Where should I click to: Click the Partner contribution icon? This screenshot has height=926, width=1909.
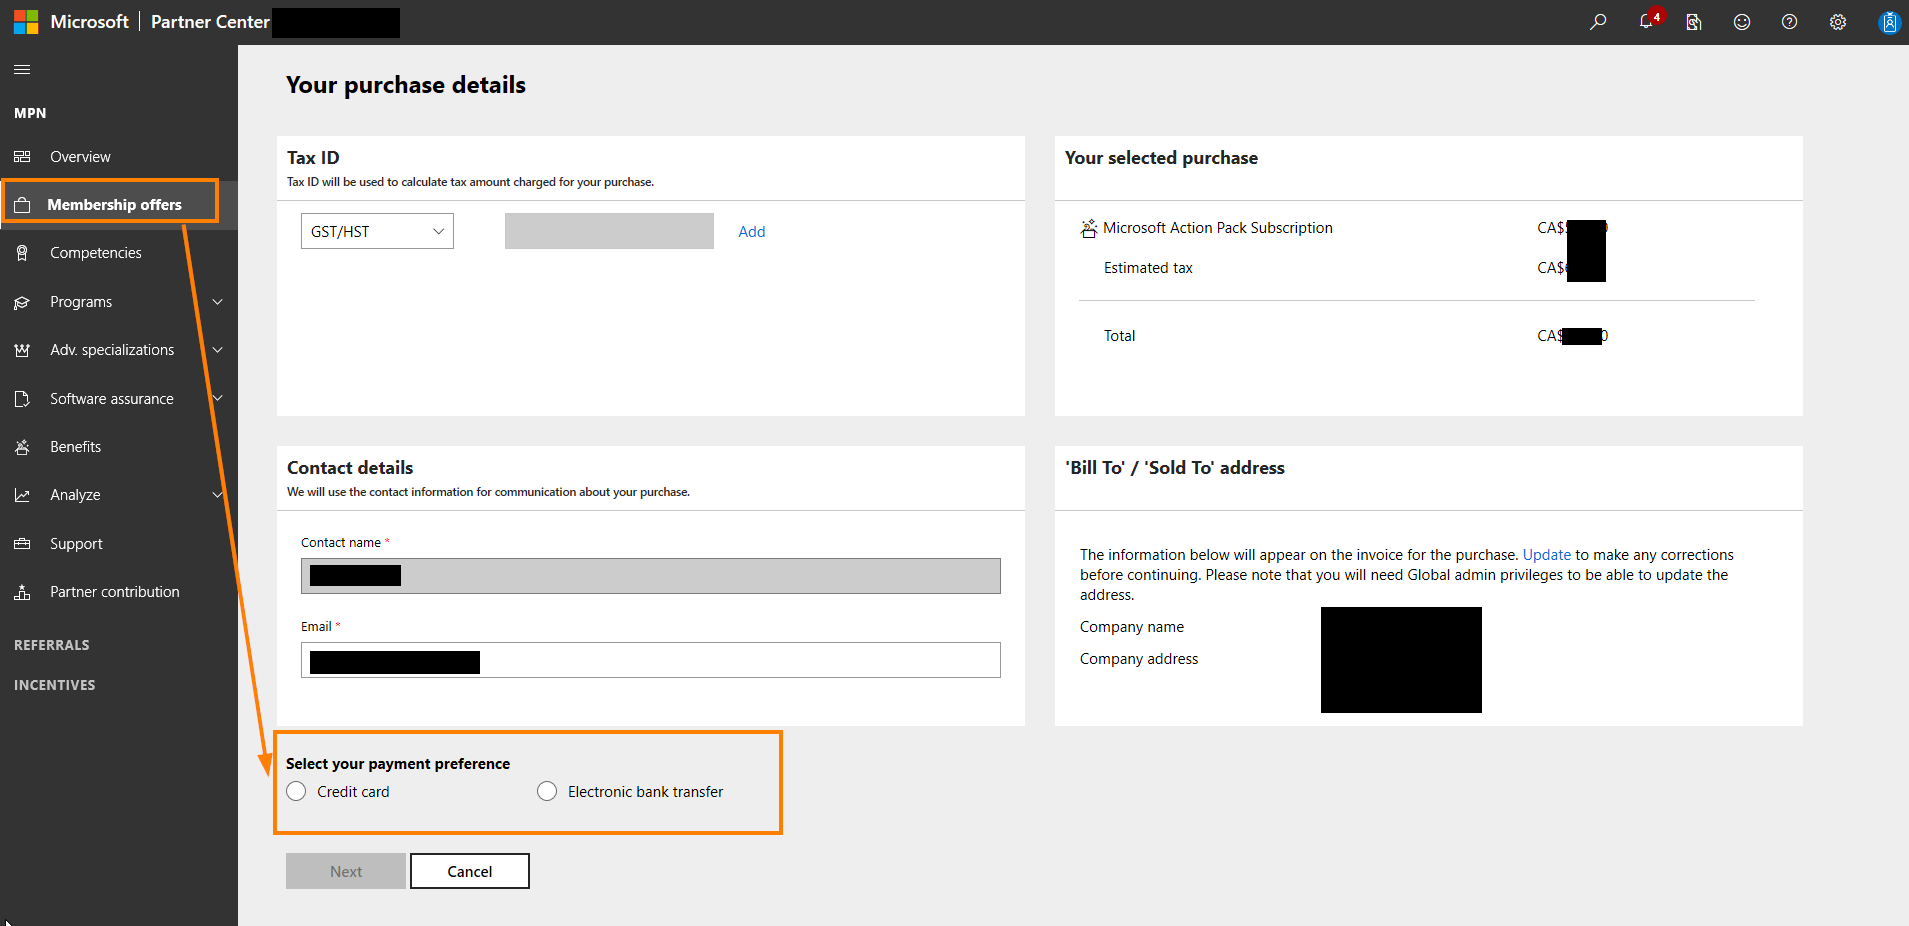(x=22, y=592)
